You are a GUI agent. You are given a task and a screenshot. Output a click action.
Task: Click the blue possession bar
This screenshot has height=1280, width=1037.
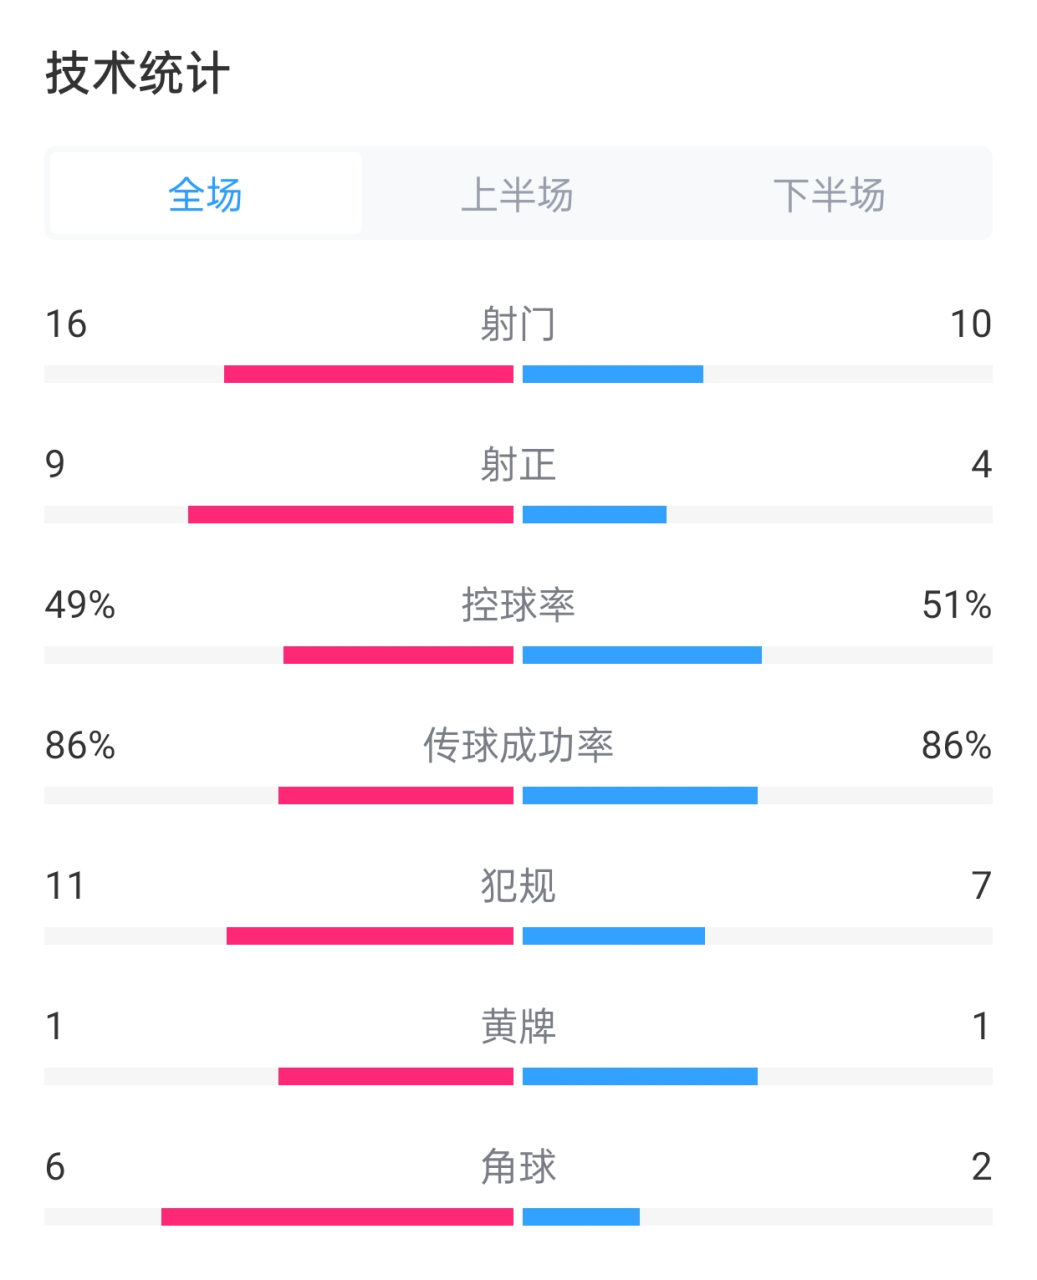point(640,655)
